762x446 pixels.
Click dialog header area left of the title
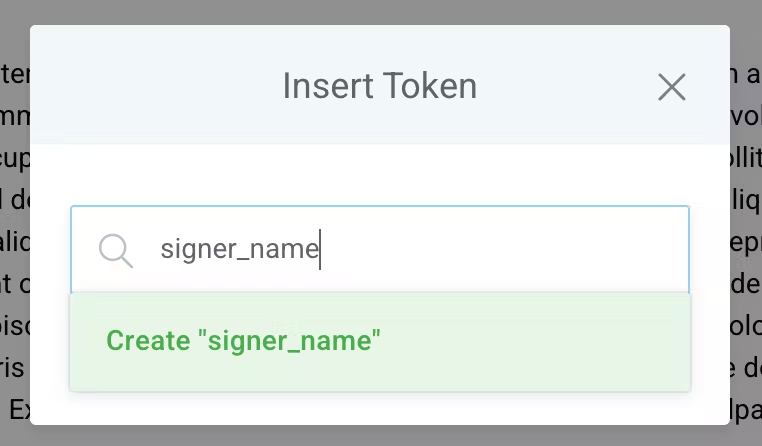tap(156, 85)
